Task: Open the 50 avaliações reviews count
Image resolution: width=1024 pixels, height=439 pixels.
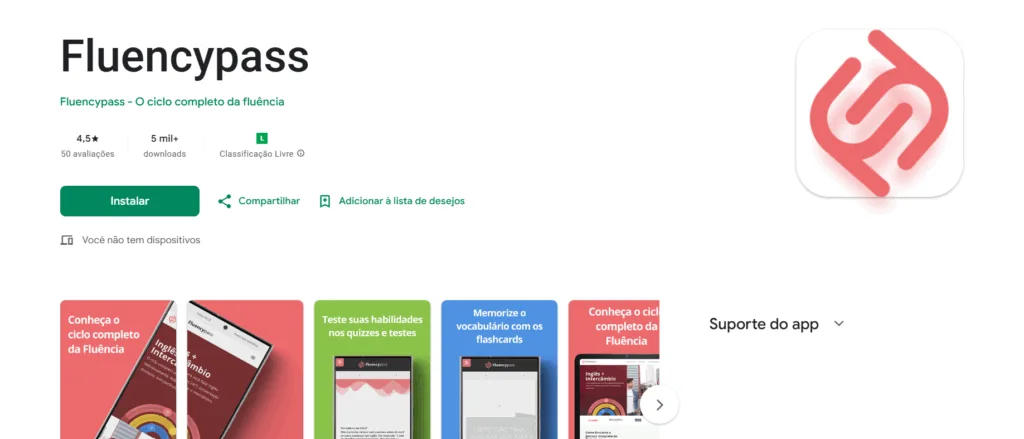Action: (x=88, y=154)
